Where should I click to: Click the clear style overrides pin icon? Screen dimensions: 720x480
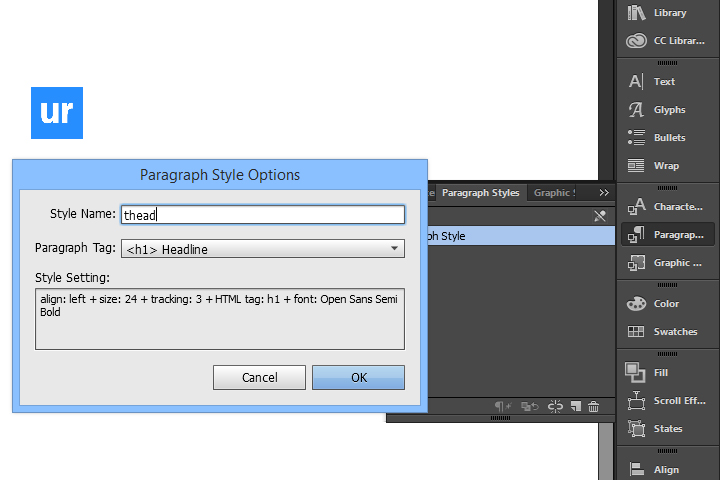(600, 216)
